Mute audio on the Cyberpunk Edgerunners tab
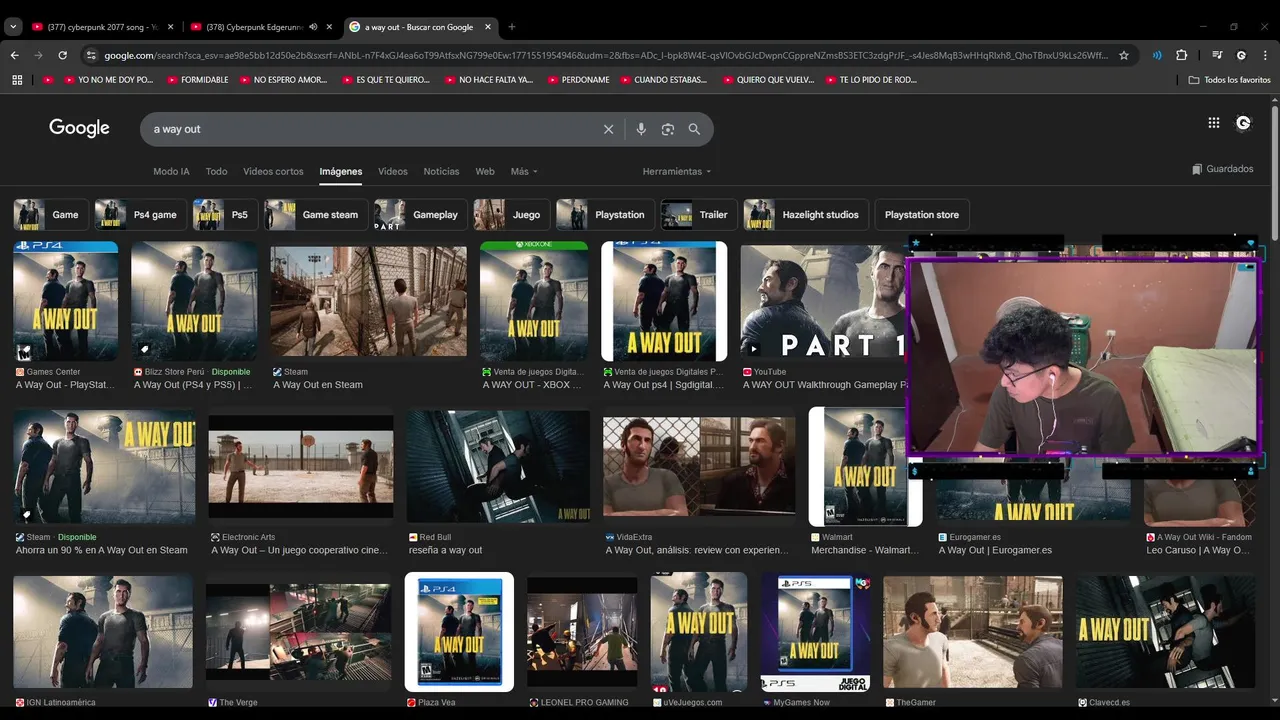Image resolution: width=1280 pixels, height=720 pixels. coord(314,27)
